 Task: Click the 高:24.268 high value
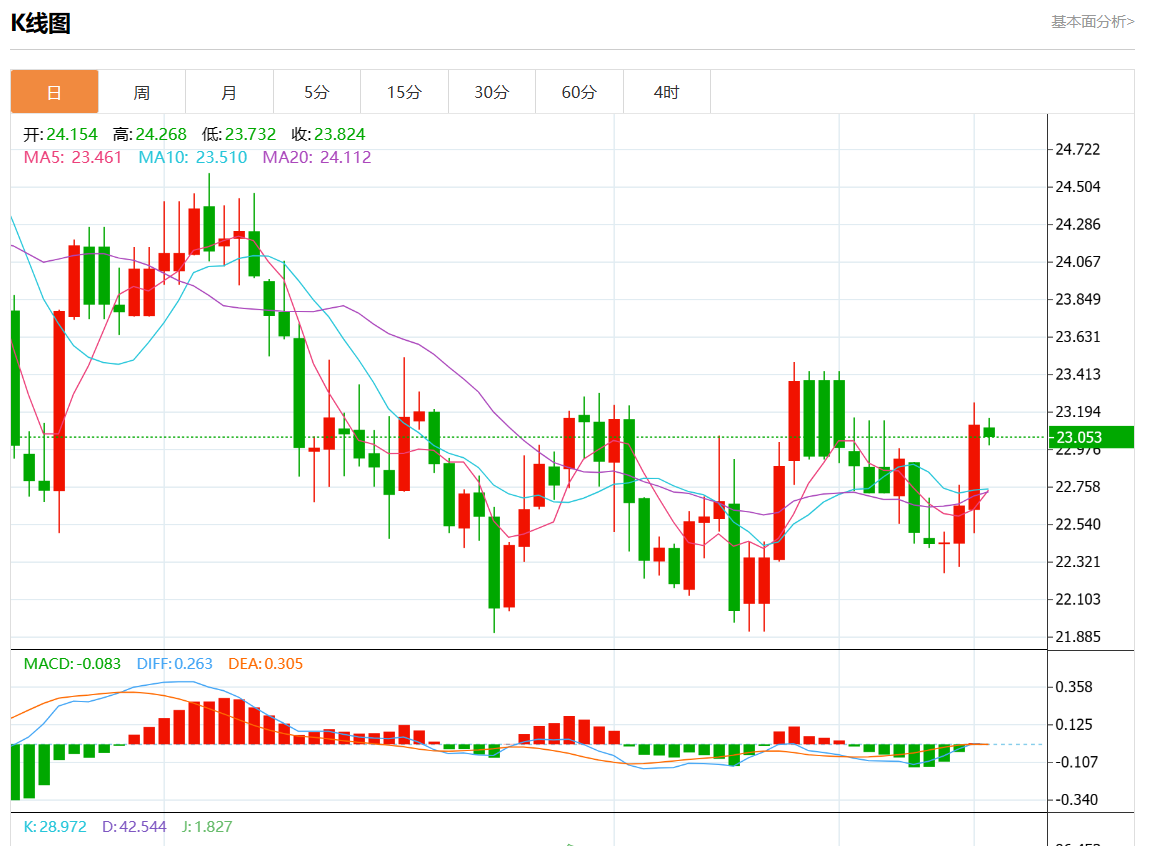coord(150,134)
